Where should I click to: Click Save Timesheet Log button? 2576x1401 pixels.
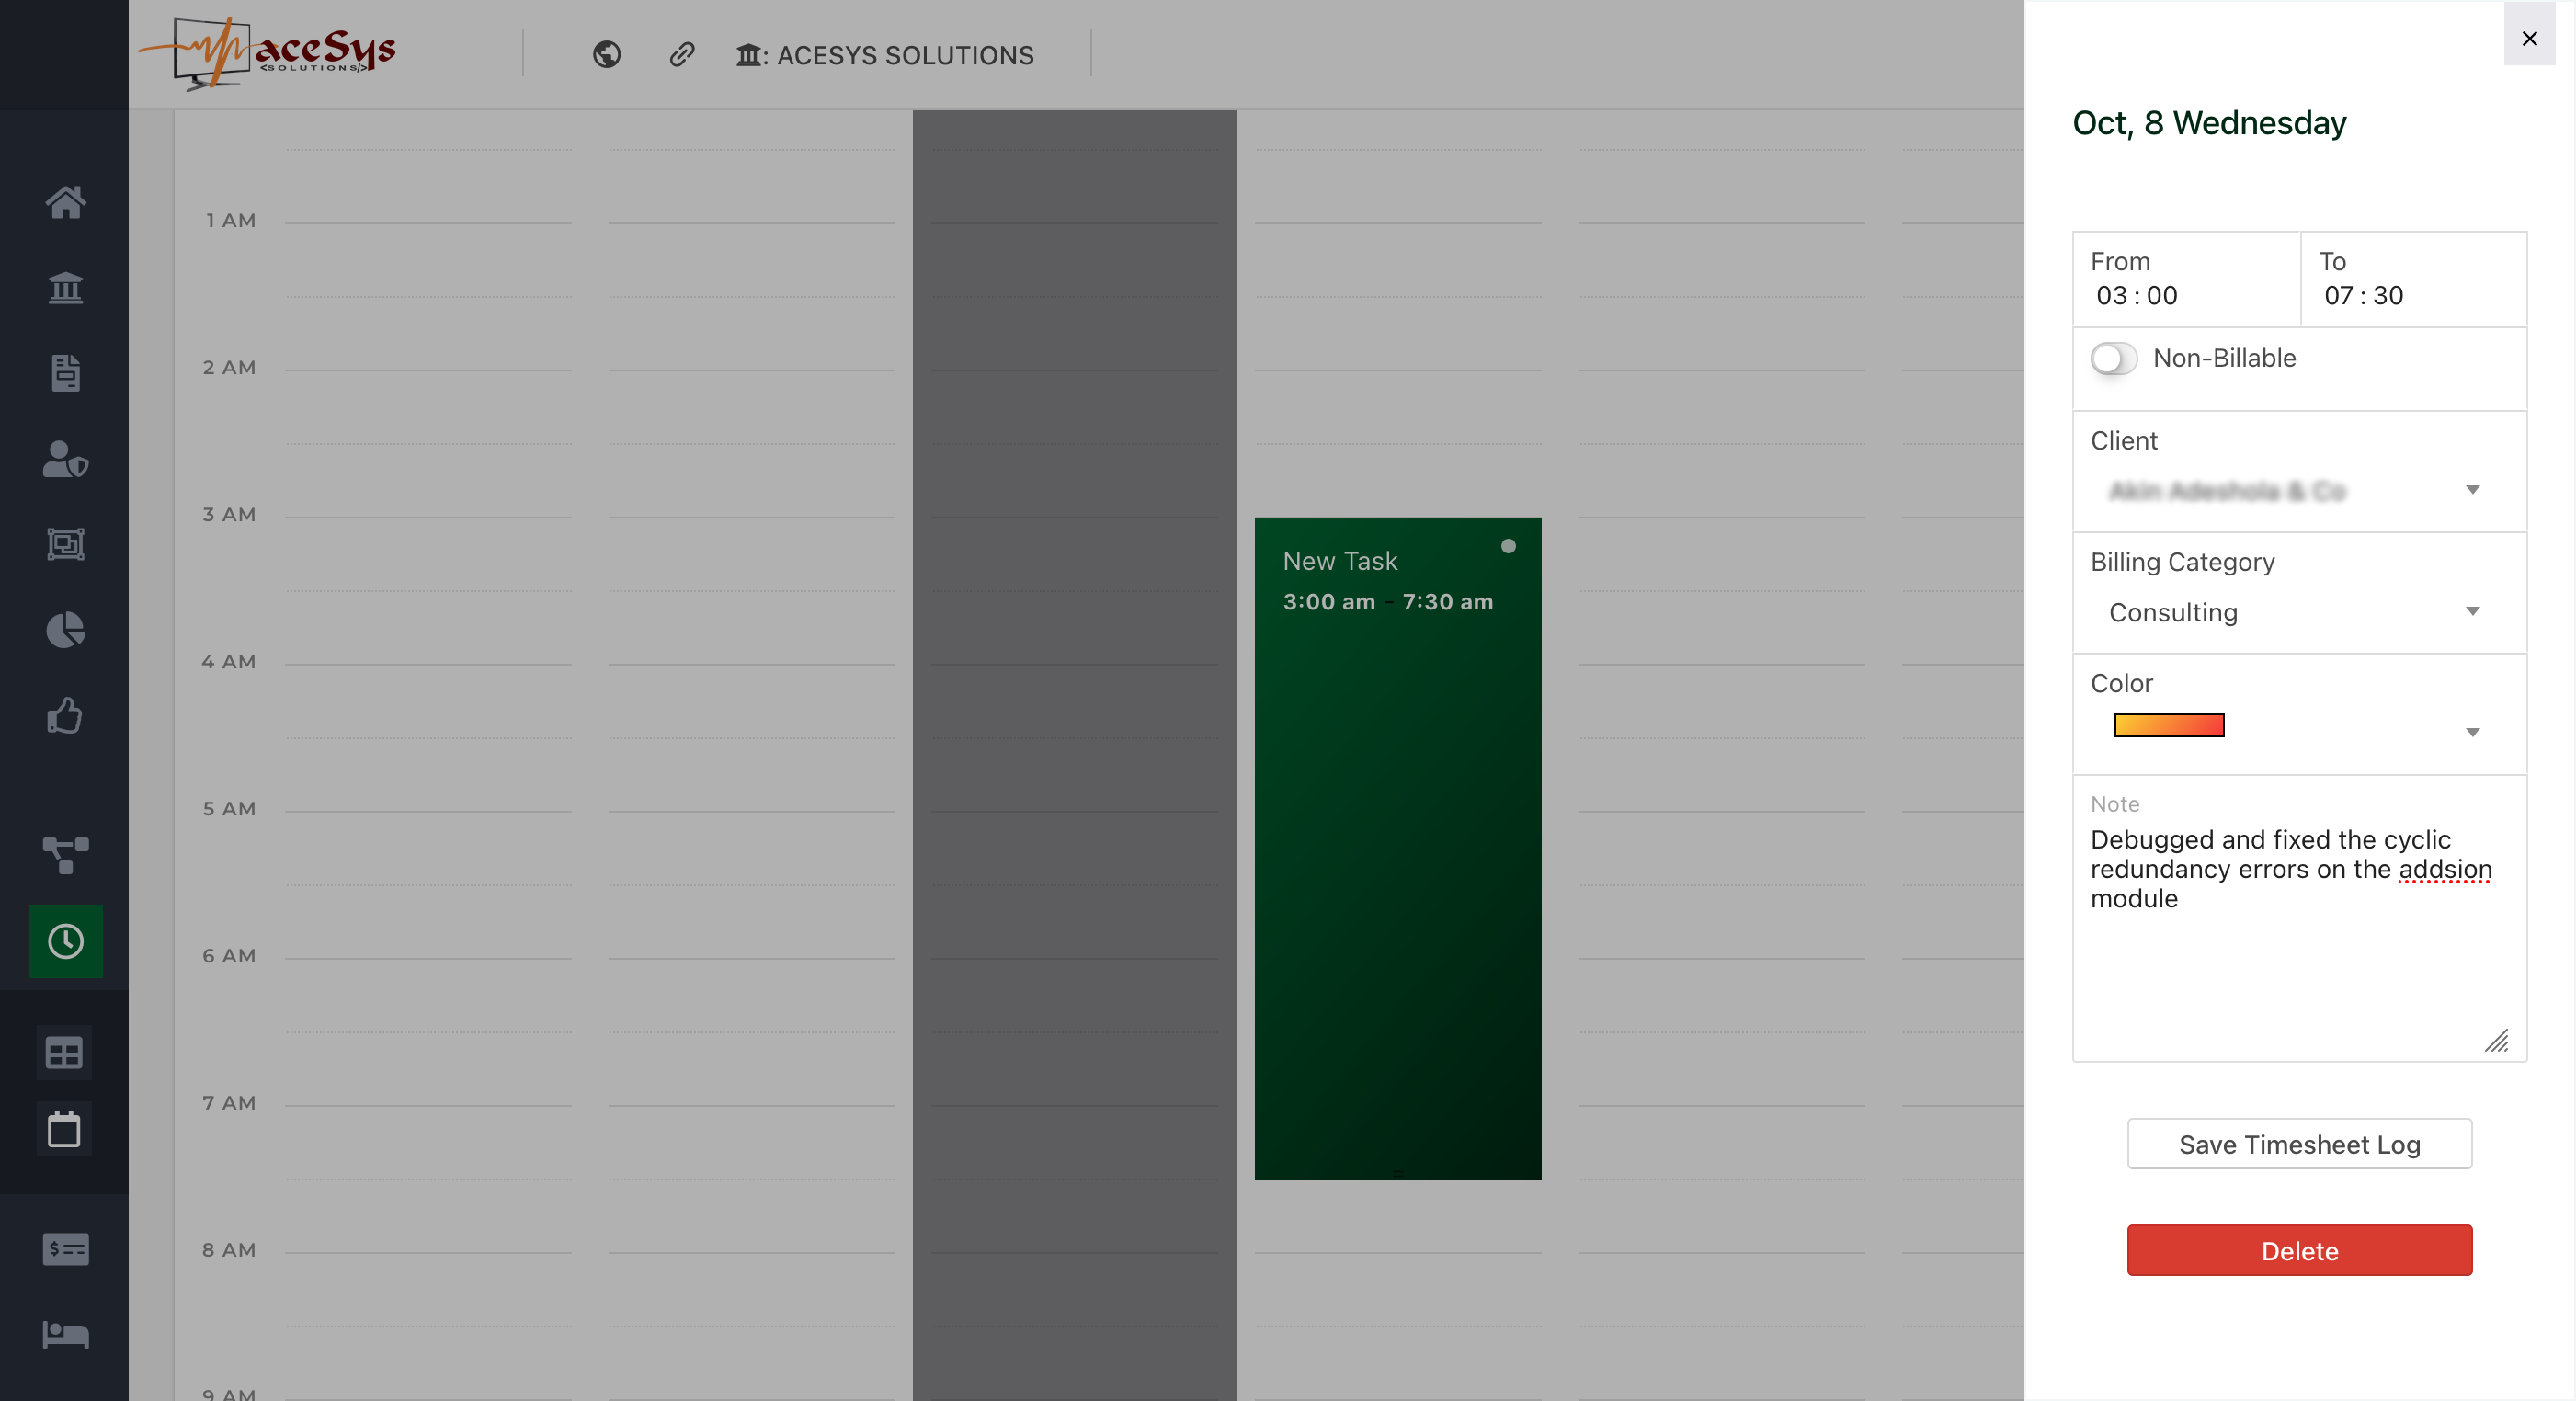pos(2298,1144)
